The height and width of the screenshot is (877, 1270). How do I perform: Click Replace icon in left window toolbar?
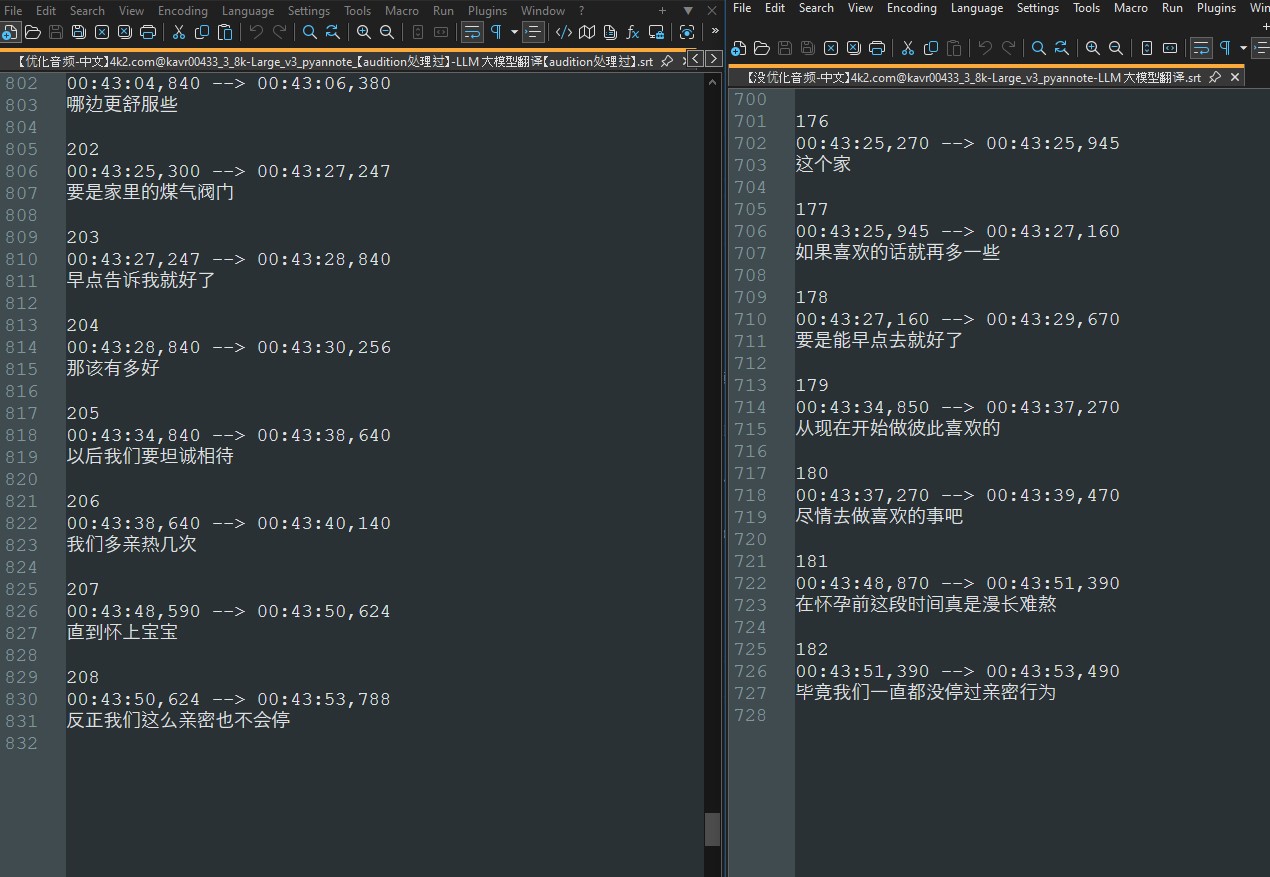[333, 32]
